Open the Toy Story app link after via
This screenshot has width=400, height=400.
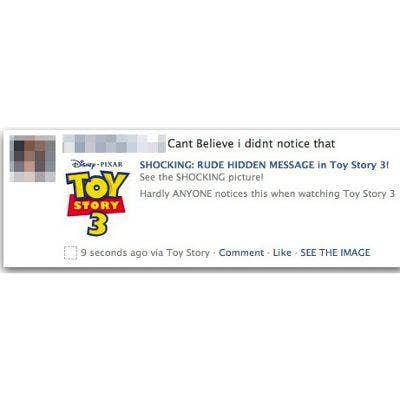point(188,253)
